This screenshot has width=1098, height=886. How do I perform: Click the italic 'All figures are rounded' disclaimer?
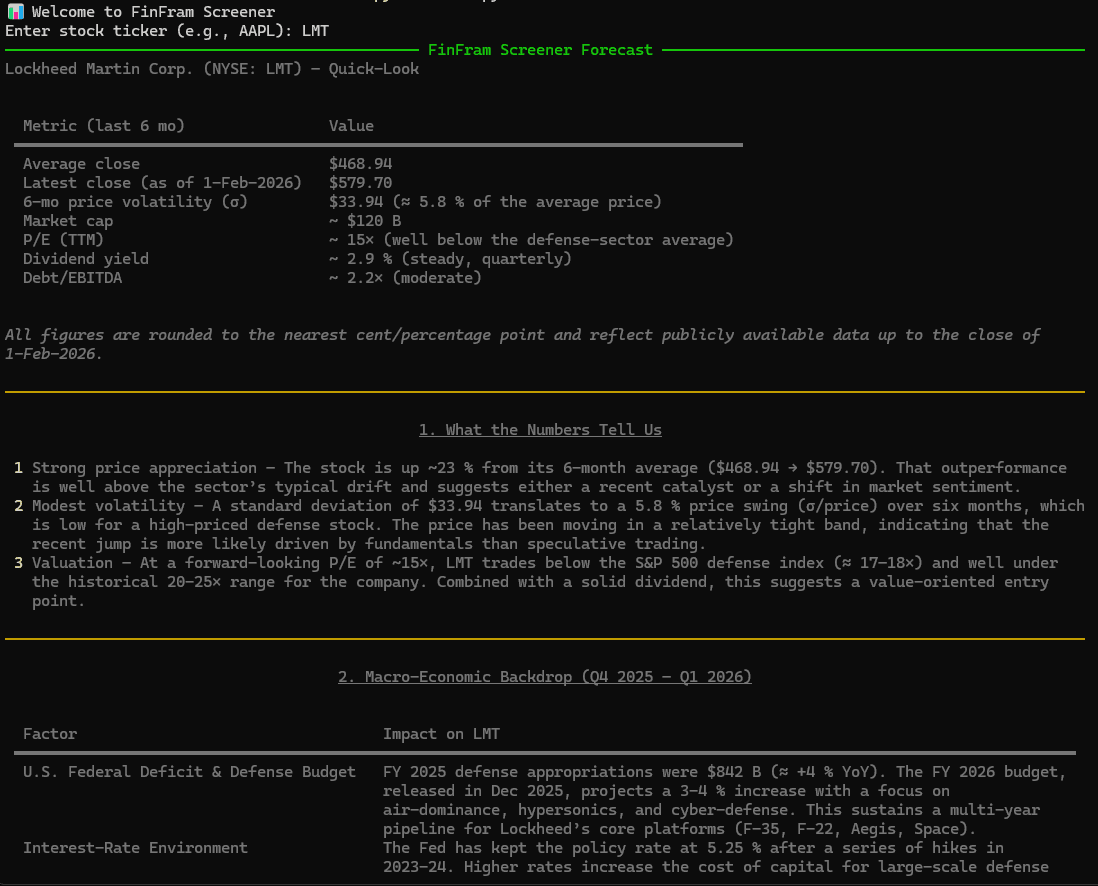click(522, 344)
